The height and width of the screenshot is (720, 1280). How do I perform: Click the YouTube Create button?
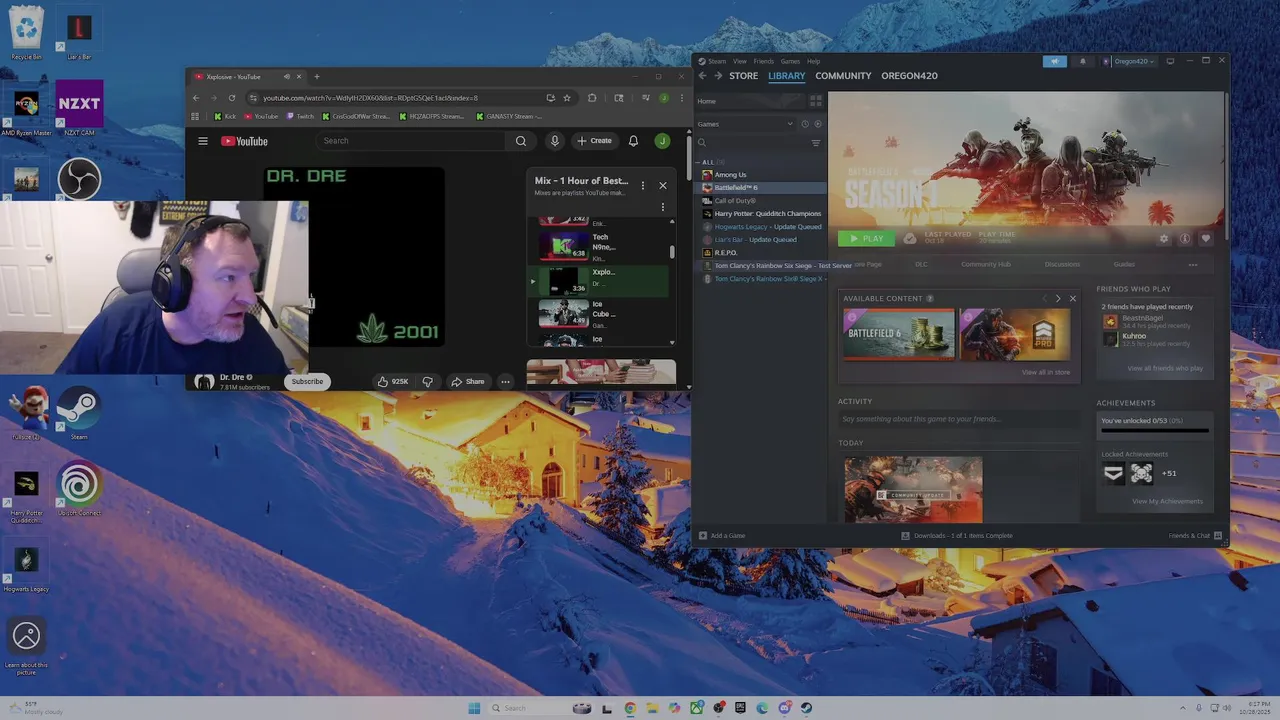[x=594, y=141]
